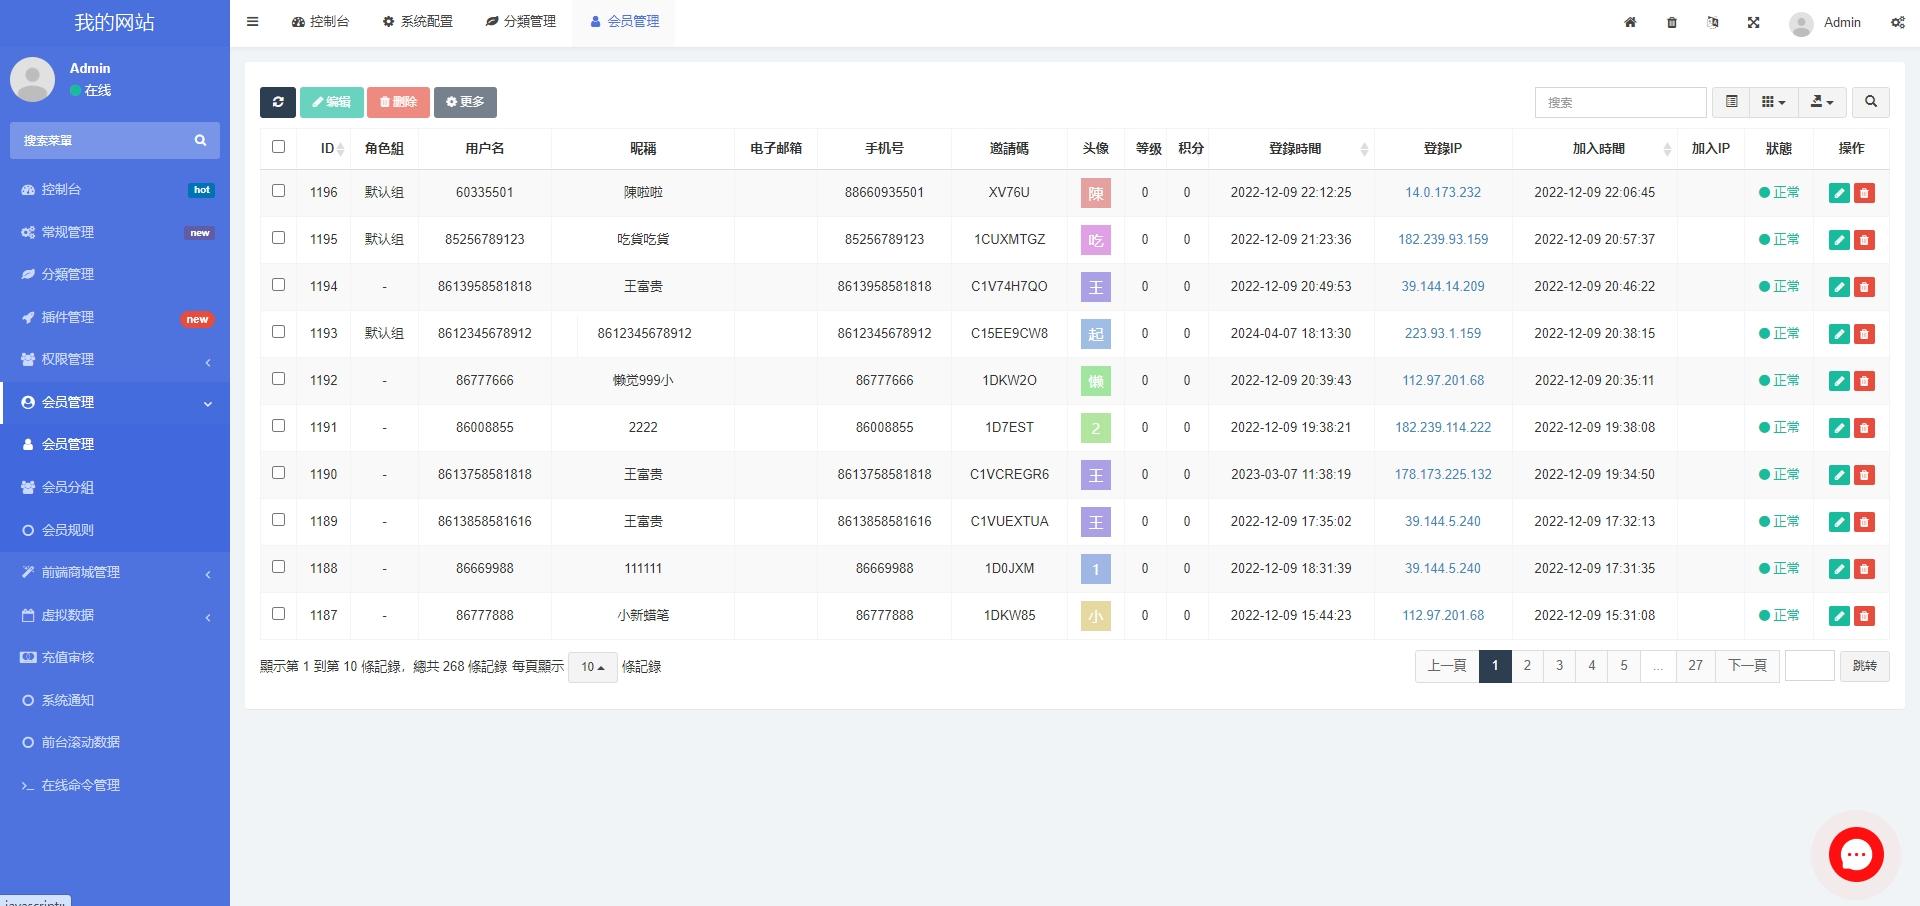
Task: Edit row 1195 with green pencil icon
Action: click(x=1839, y=240)
